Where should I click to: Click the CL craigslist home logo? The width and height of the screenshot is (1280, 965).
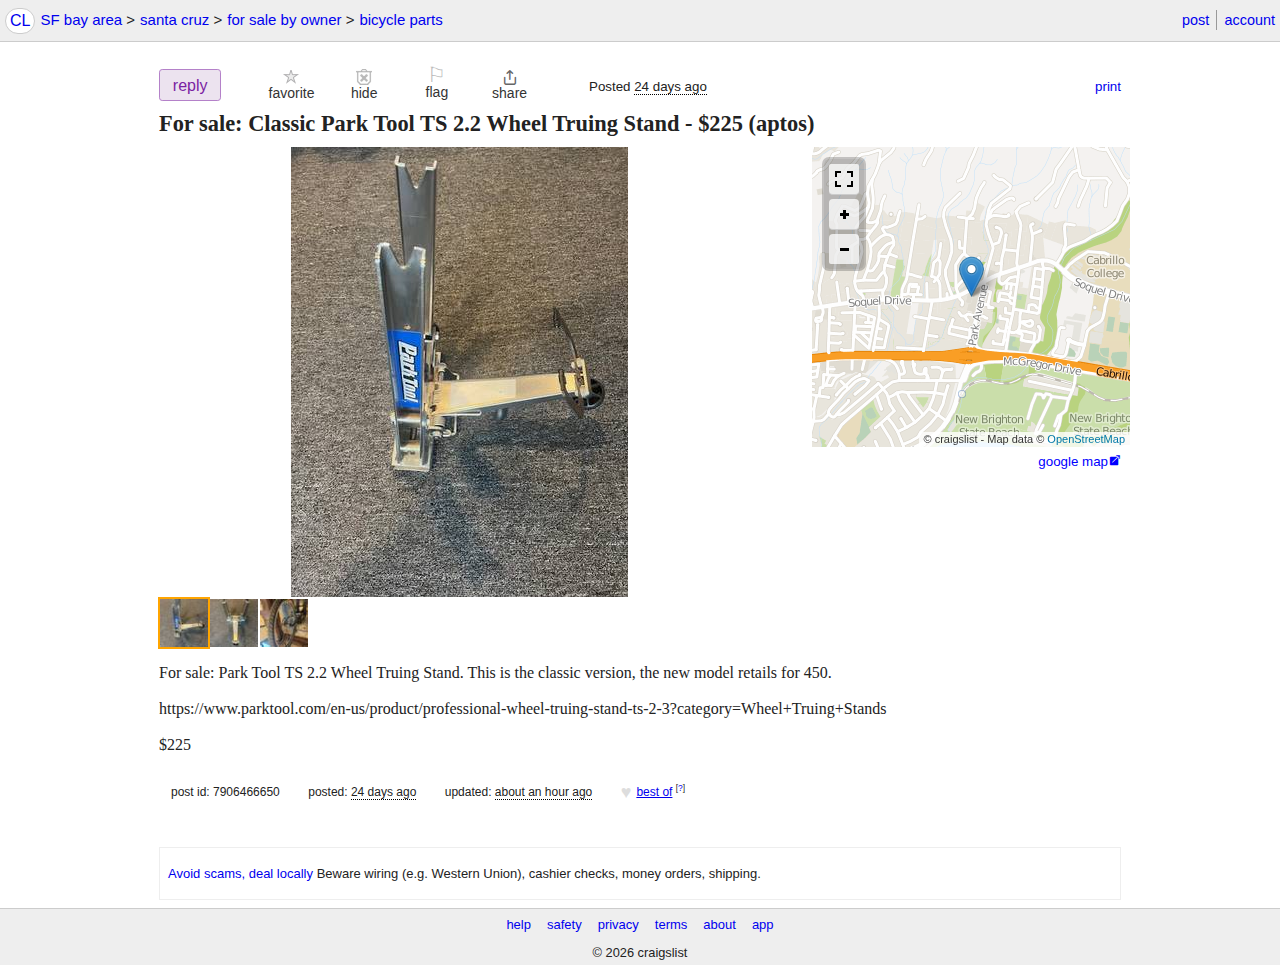20,20
